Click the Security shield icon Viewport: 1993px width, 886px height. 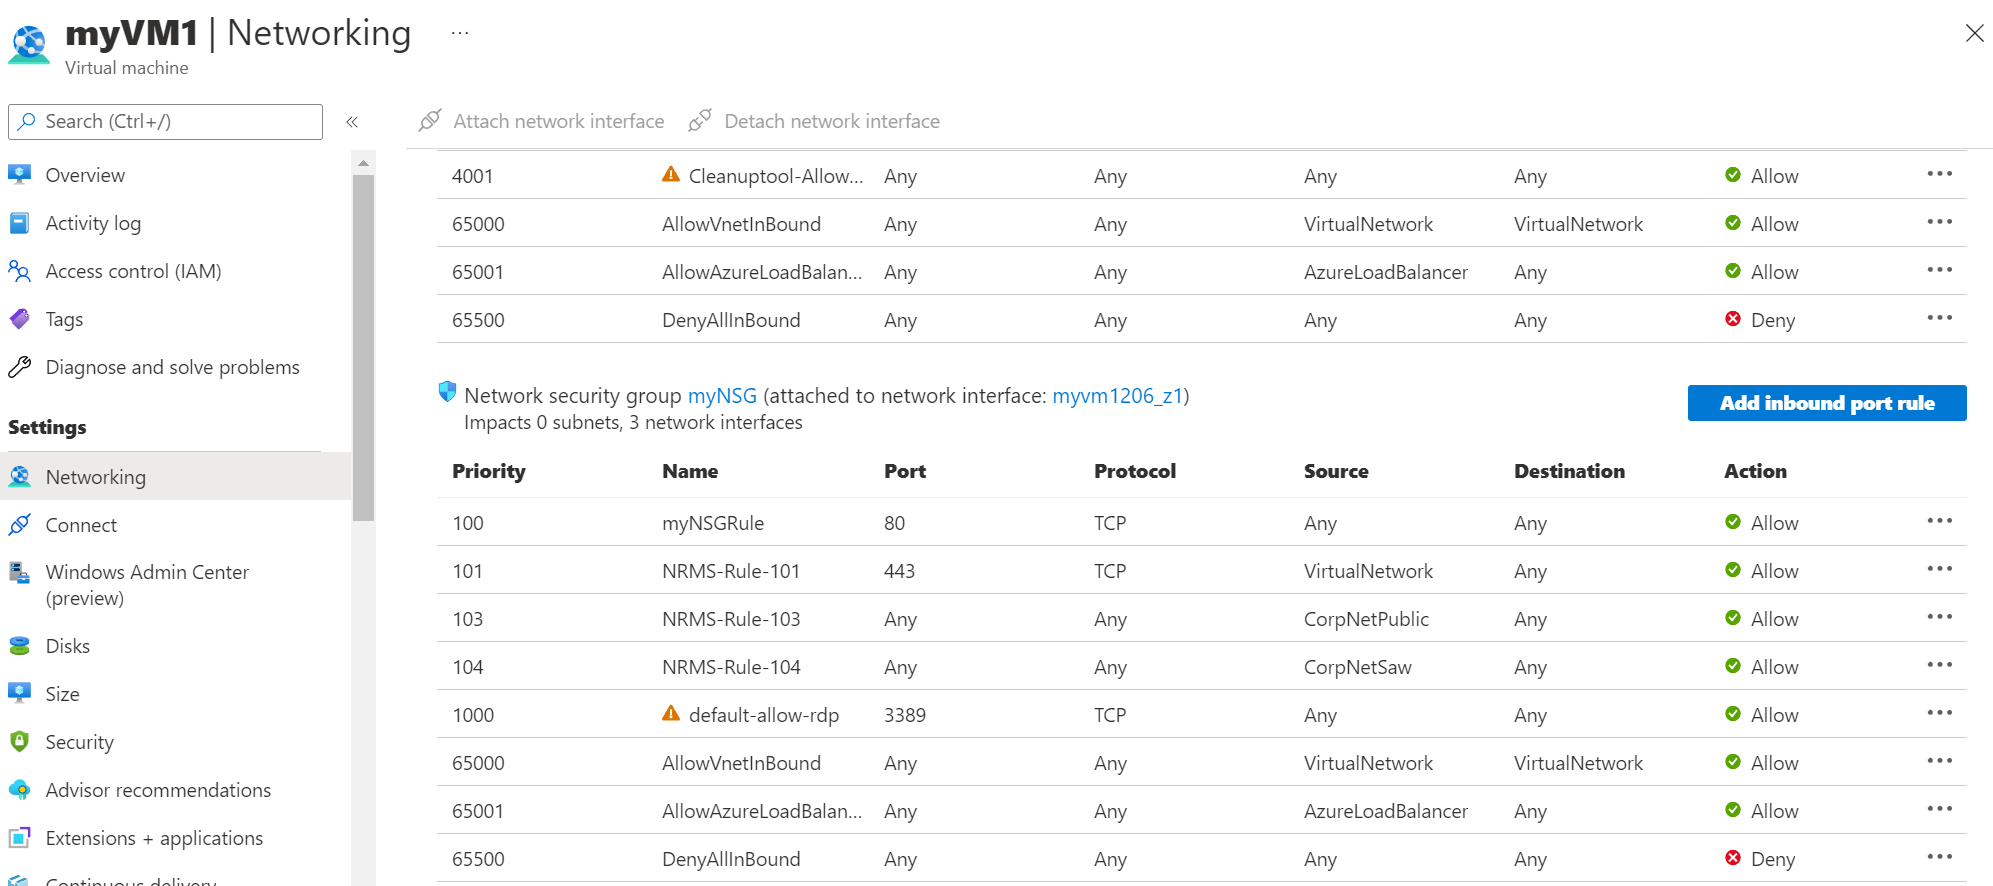[19, 741]
